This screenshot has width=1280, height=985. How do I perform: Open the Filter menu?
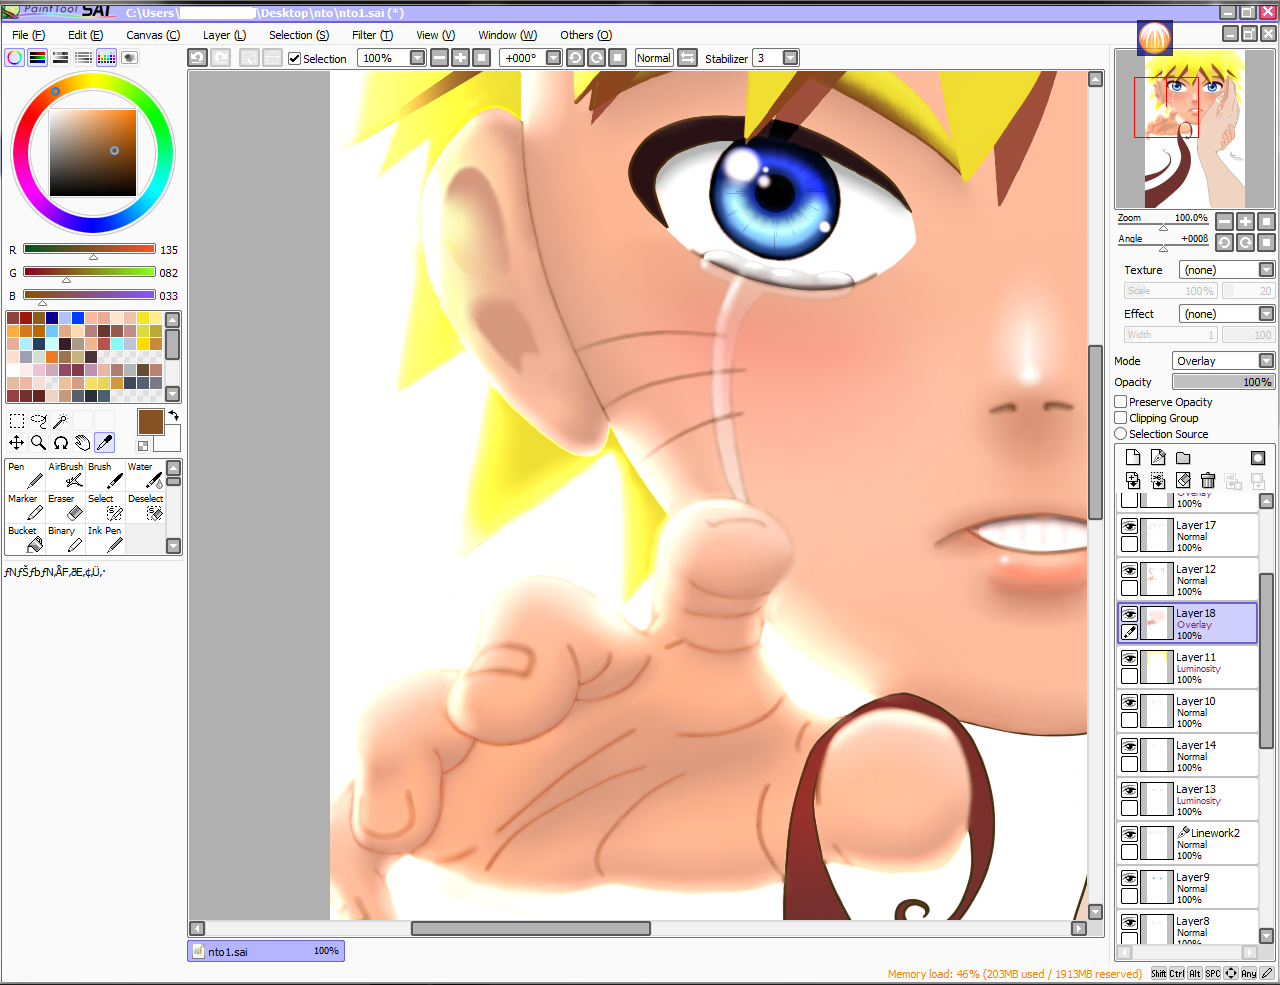373,35
